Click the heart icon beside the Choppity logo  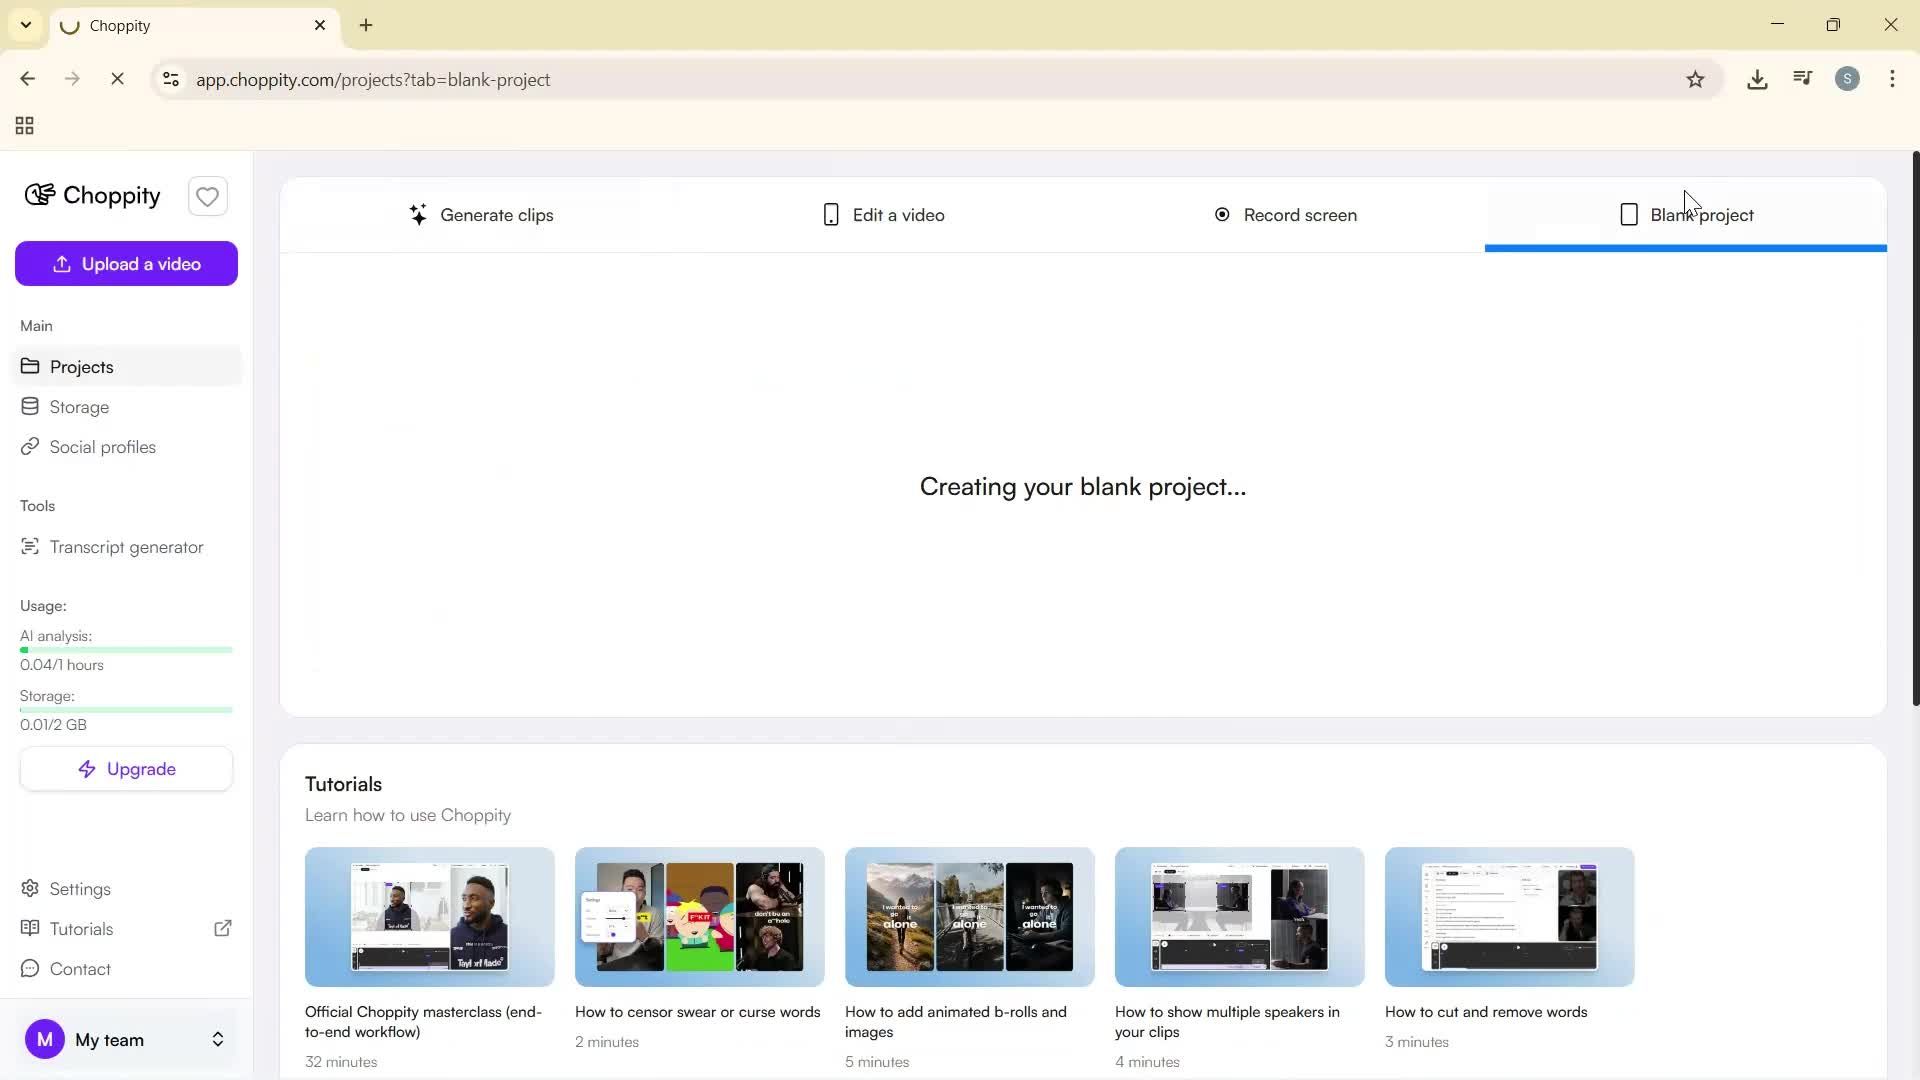click(207, 196)
